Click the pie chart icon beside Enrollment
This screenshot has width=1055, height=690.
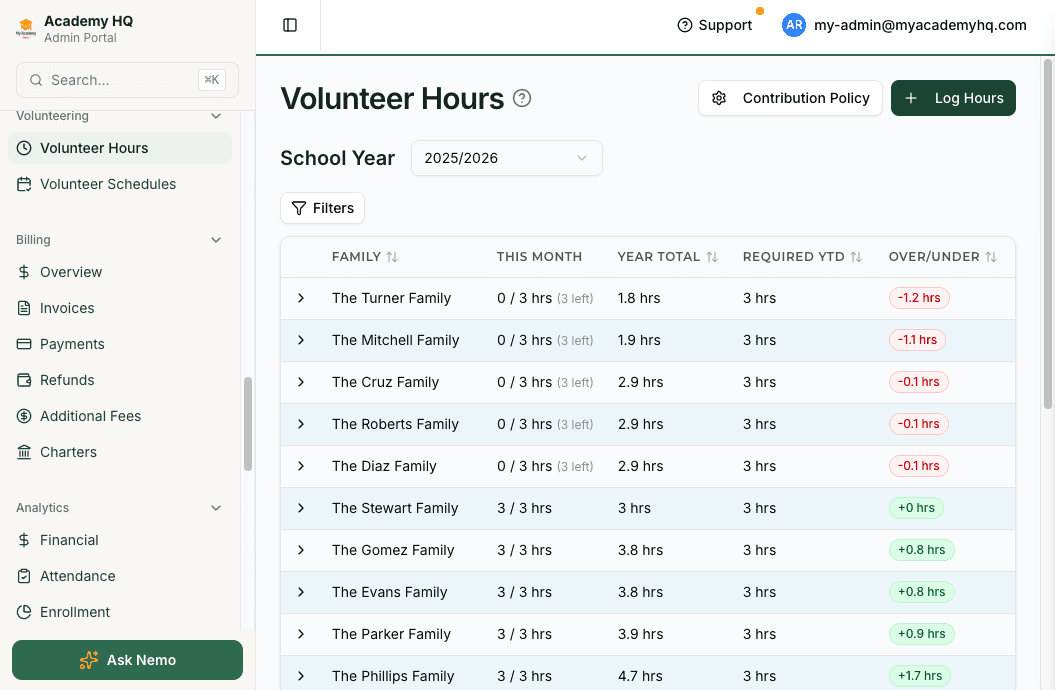(x=24, y=612)
